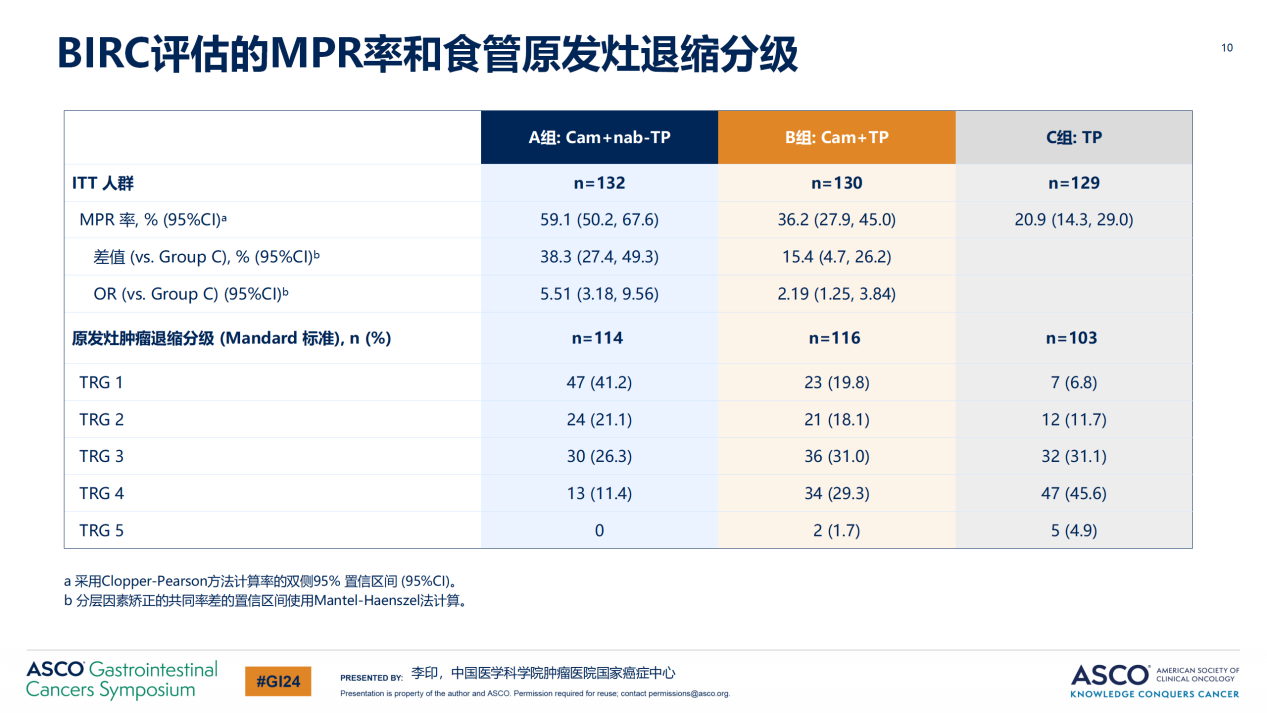Click the 原发灶肿瘤退缩分级 (Mandard 标准) heading
1267x713 pixels.
231,338
